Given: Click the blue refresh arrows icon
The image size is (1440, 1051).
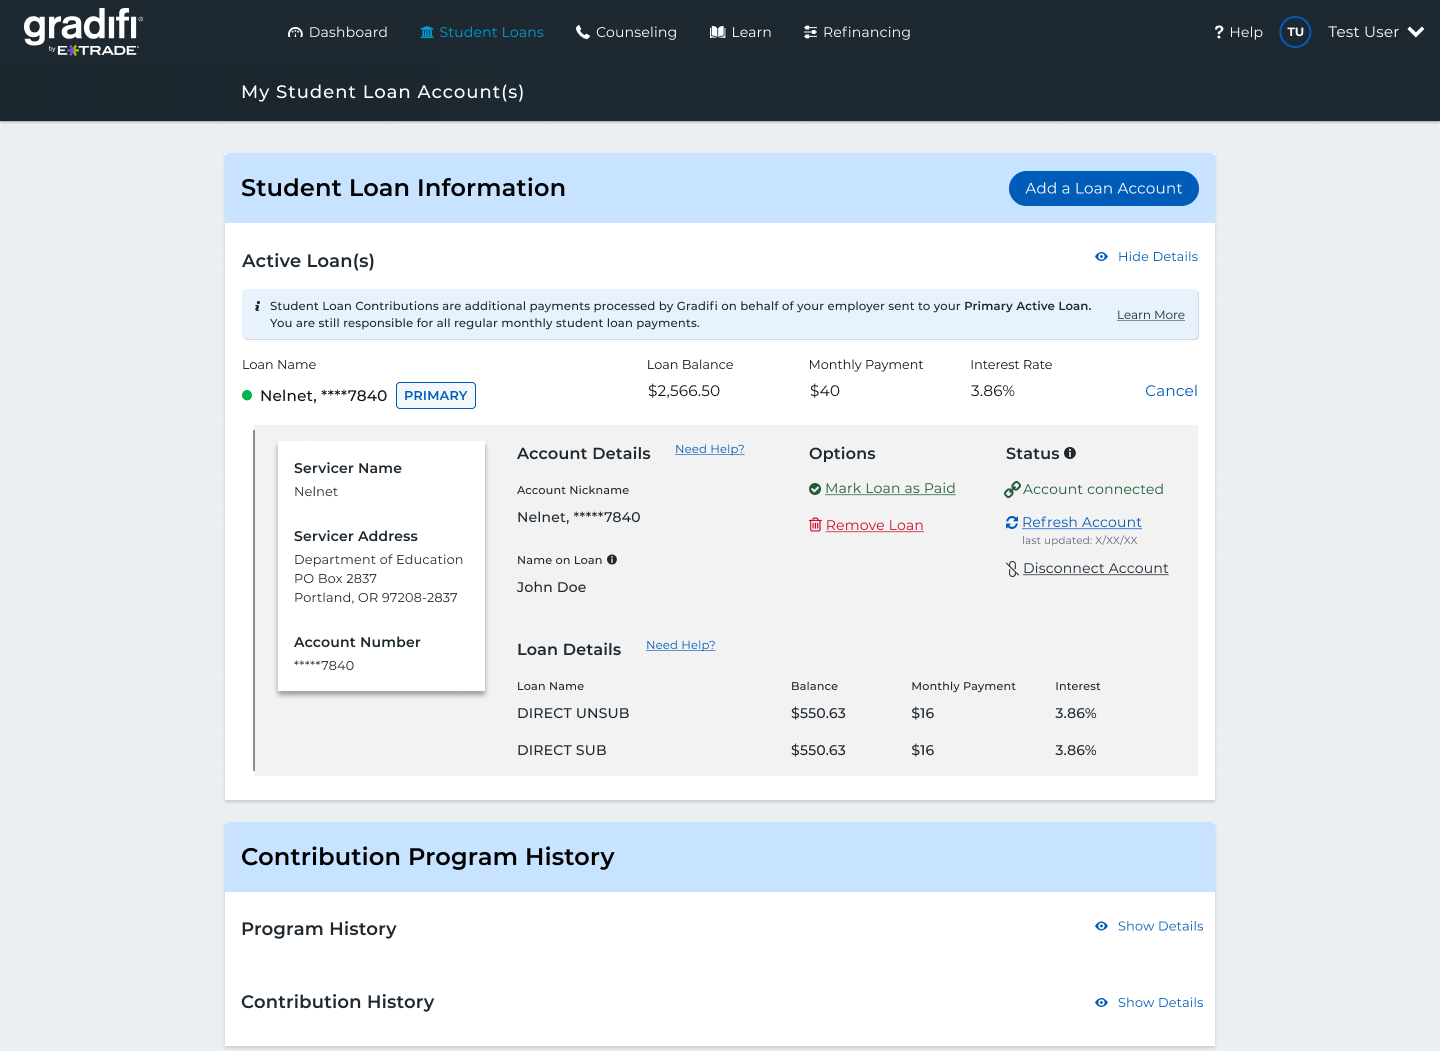Looking at the screenshot, I should [x=1012, y=522].
